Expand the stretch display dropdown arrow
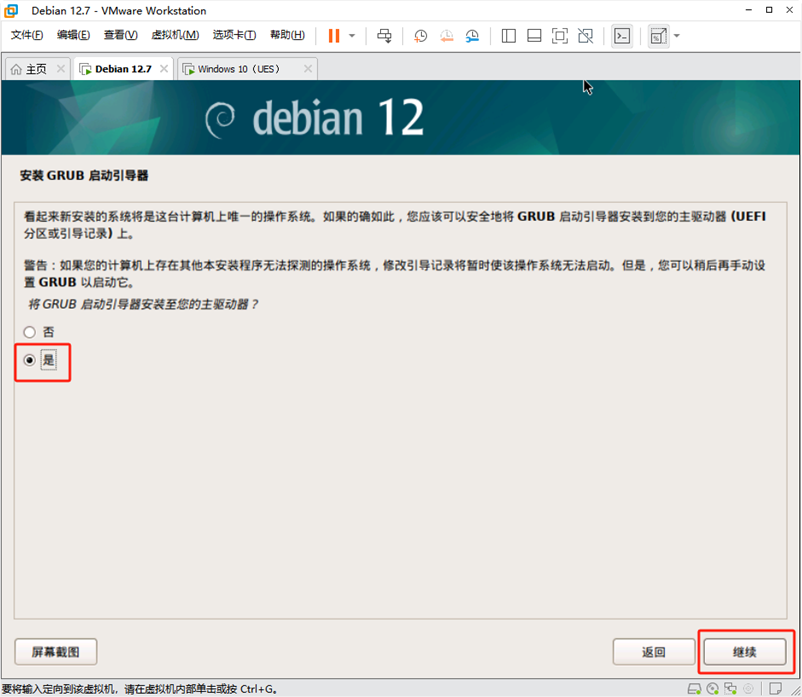 point(677,36)
